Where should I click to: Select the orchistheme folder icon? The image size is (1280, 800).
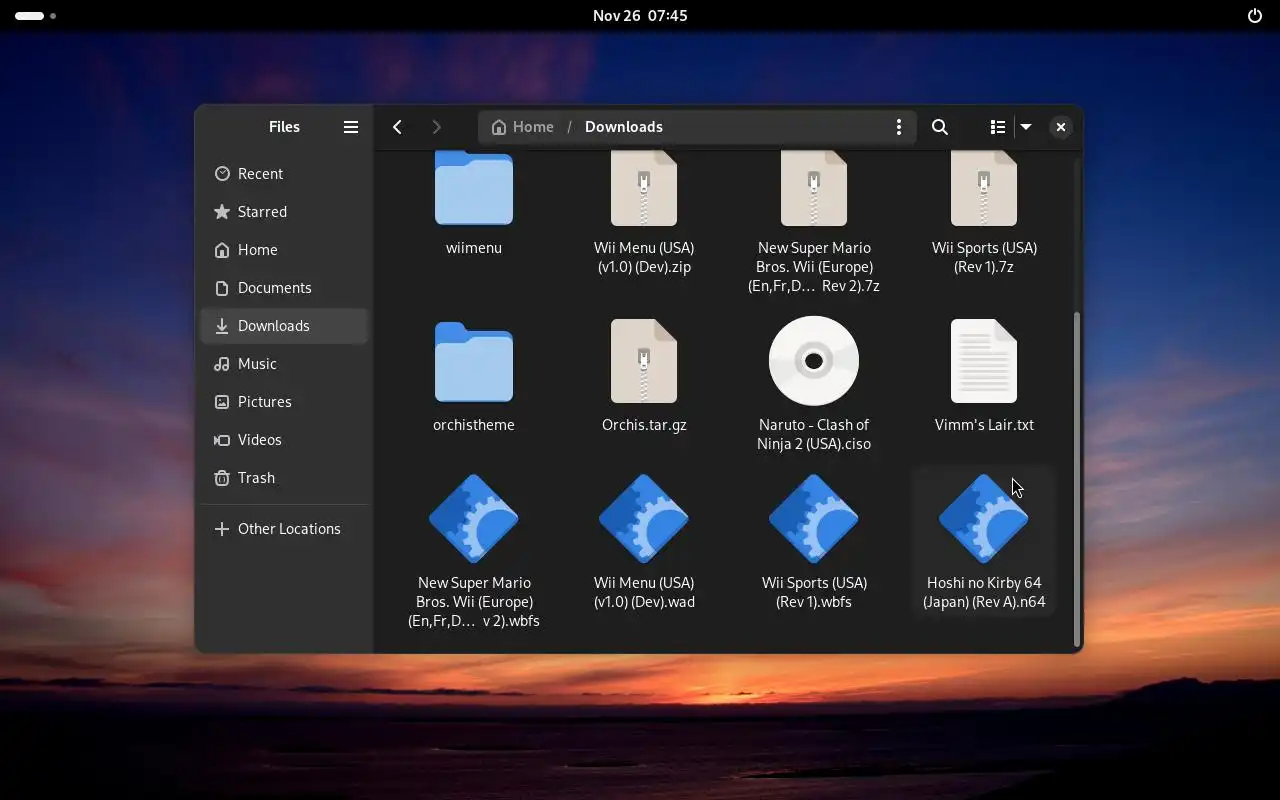tap(474, 361)
